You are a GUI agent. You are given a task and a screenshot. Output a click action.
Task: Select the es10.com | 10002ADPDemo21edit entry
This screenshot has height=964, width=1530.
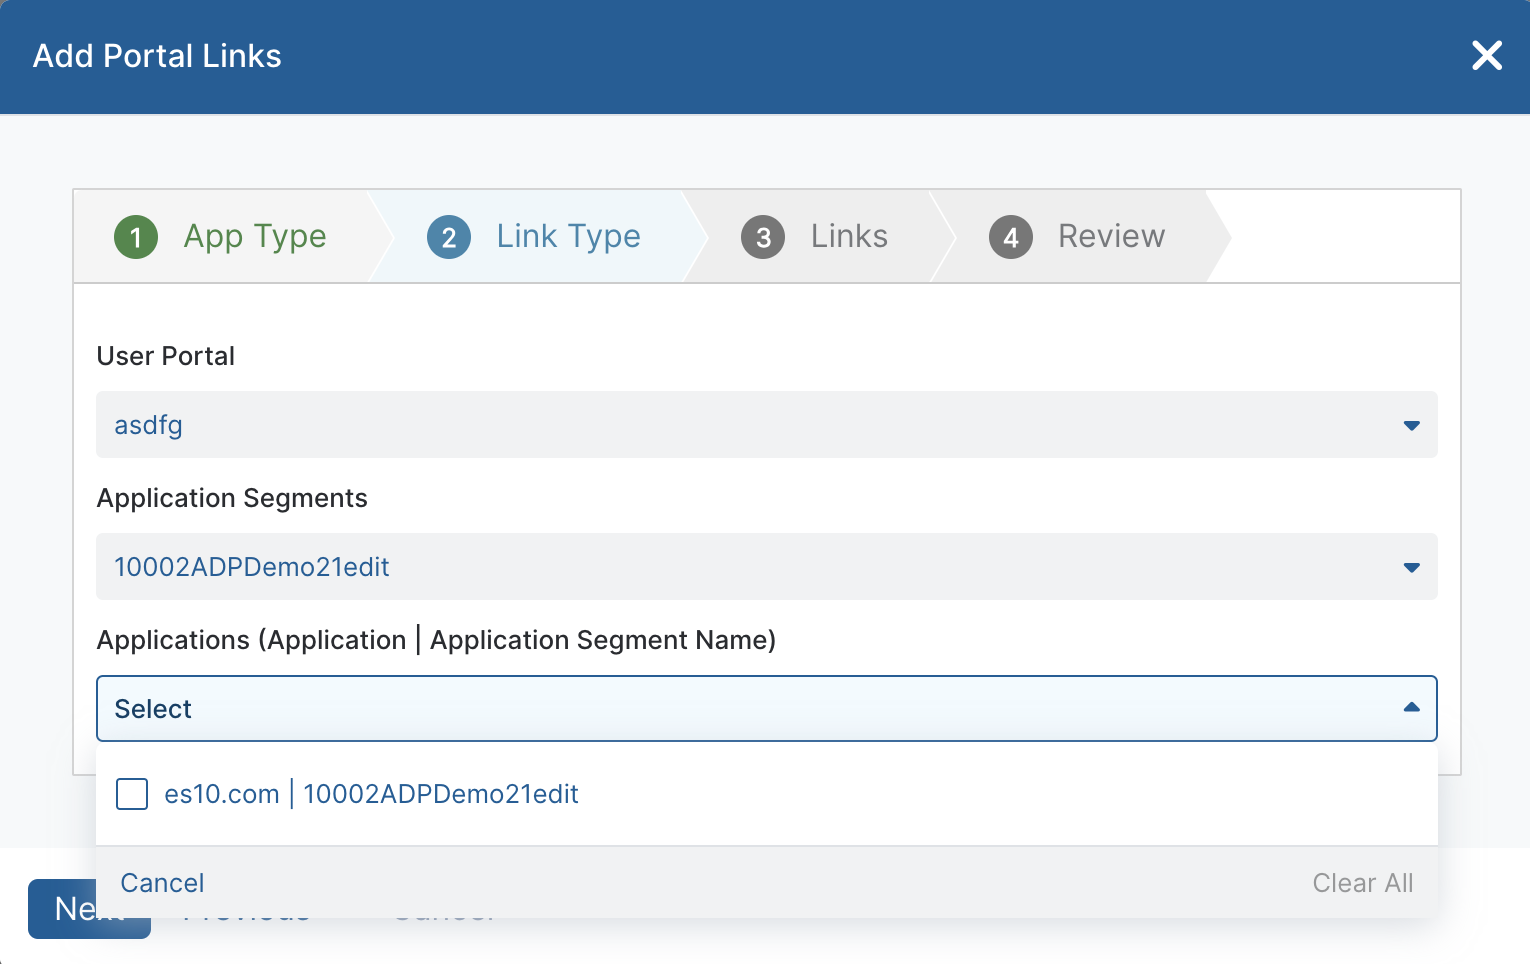(372, 794)
